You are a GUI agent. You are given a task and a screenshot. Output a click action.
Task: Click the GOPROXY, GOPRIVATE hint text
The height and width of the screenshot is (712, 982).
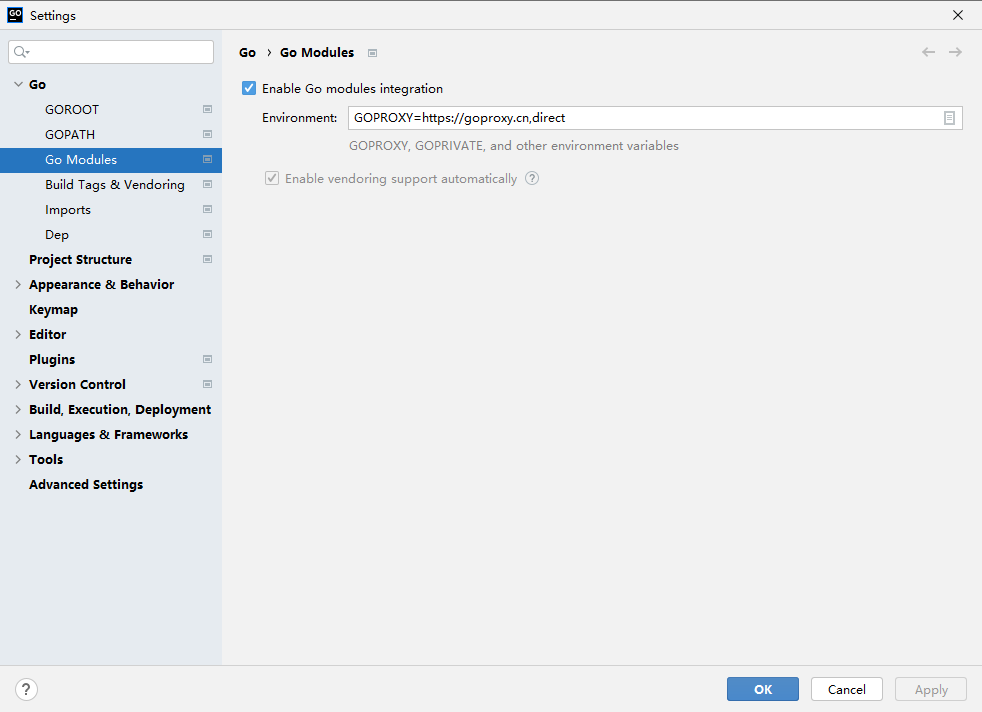pyautogui.click(x=514, y=146)
